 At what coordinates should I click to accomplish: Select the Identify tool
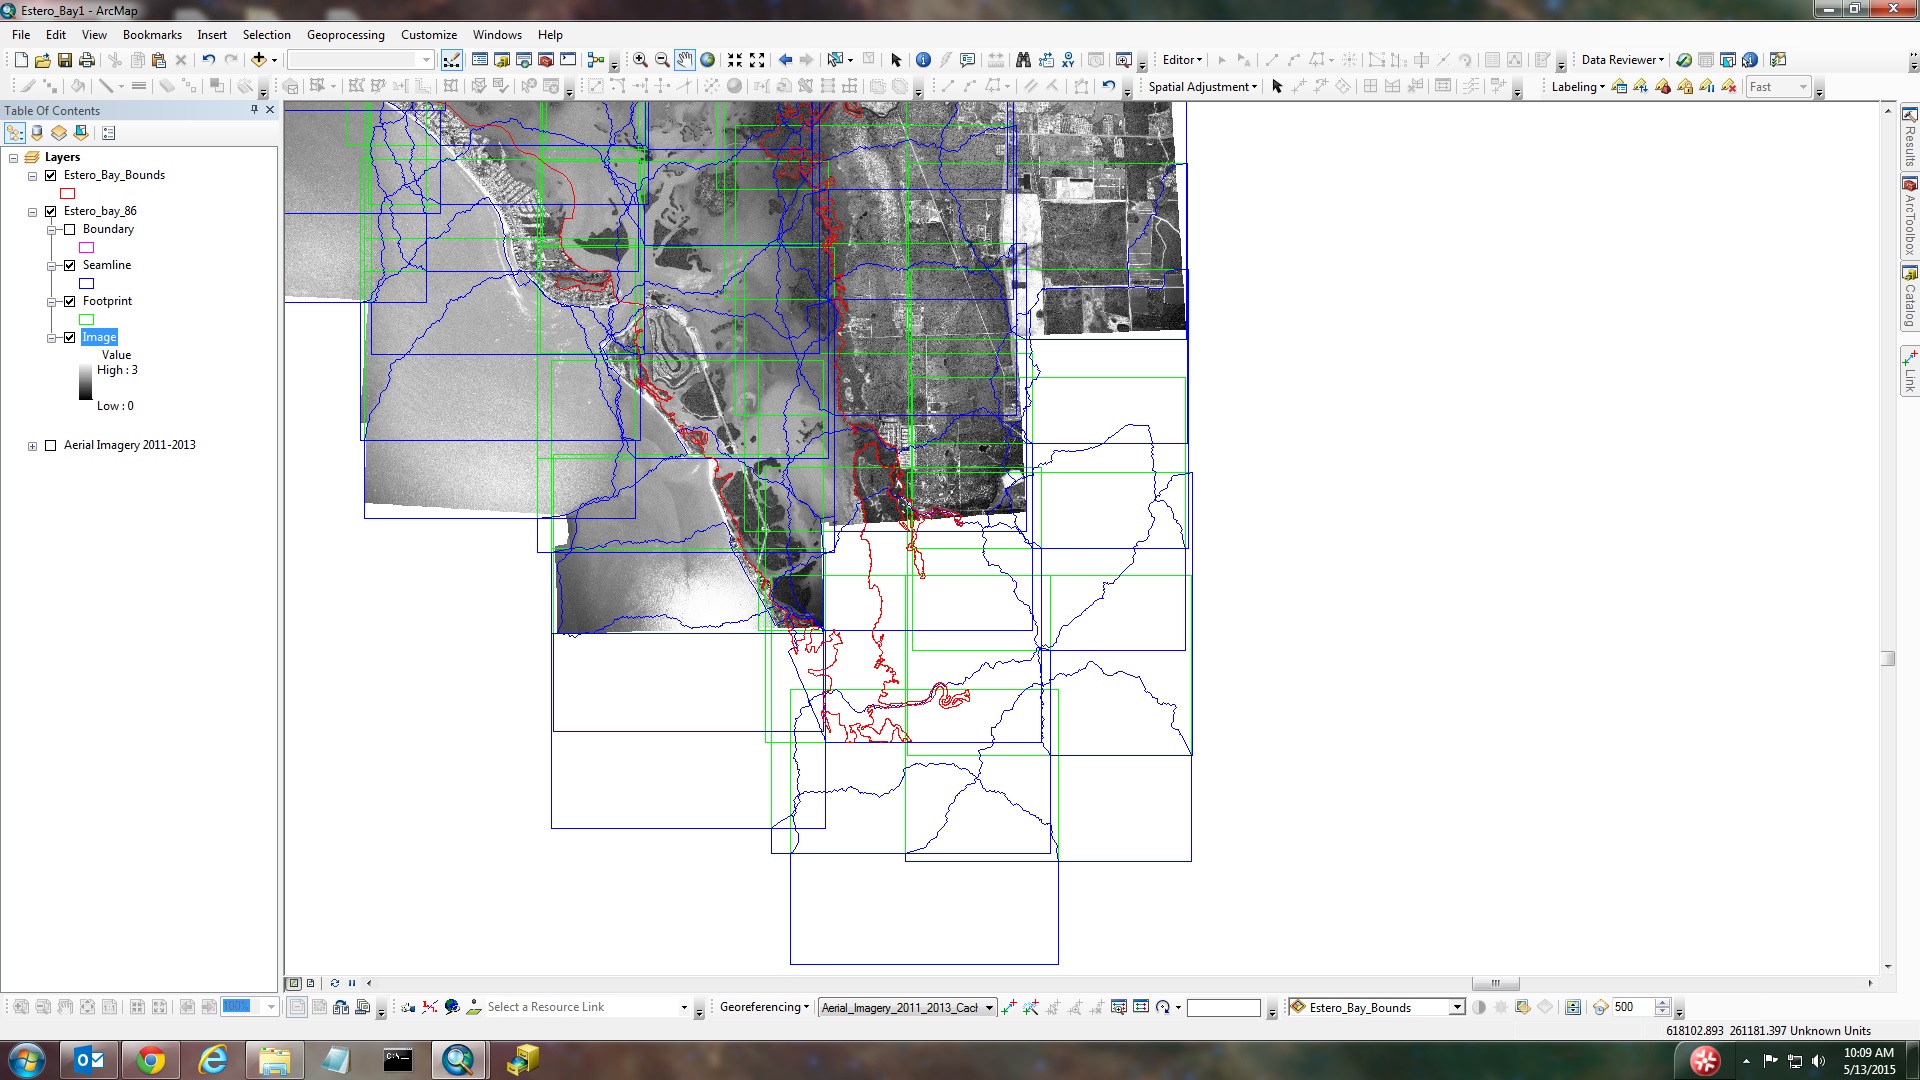[x=923, y=60]
